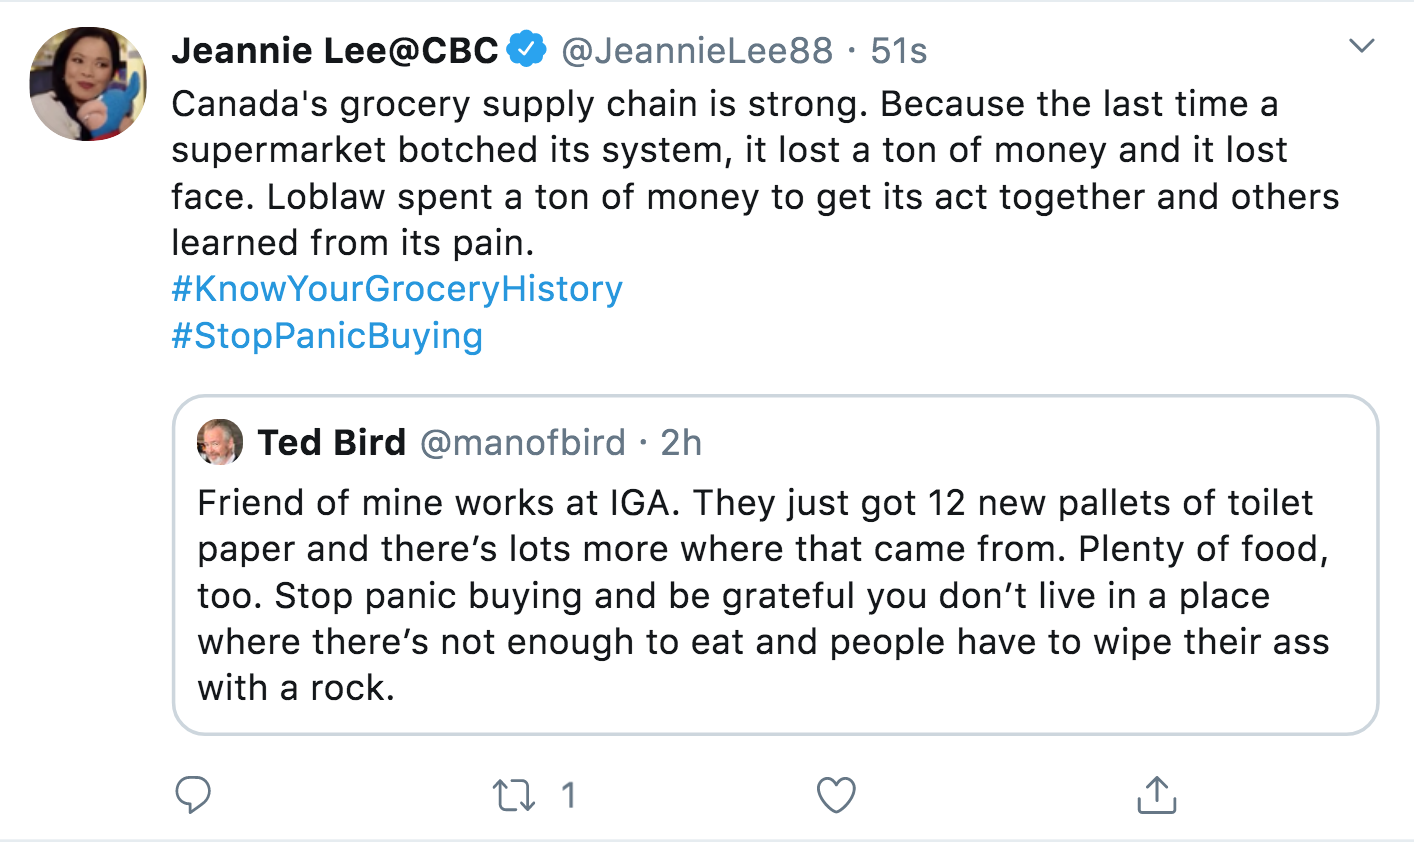
Task: Open the #KnowYourGroceryHistory hashtag
Action: click(397, 289)
